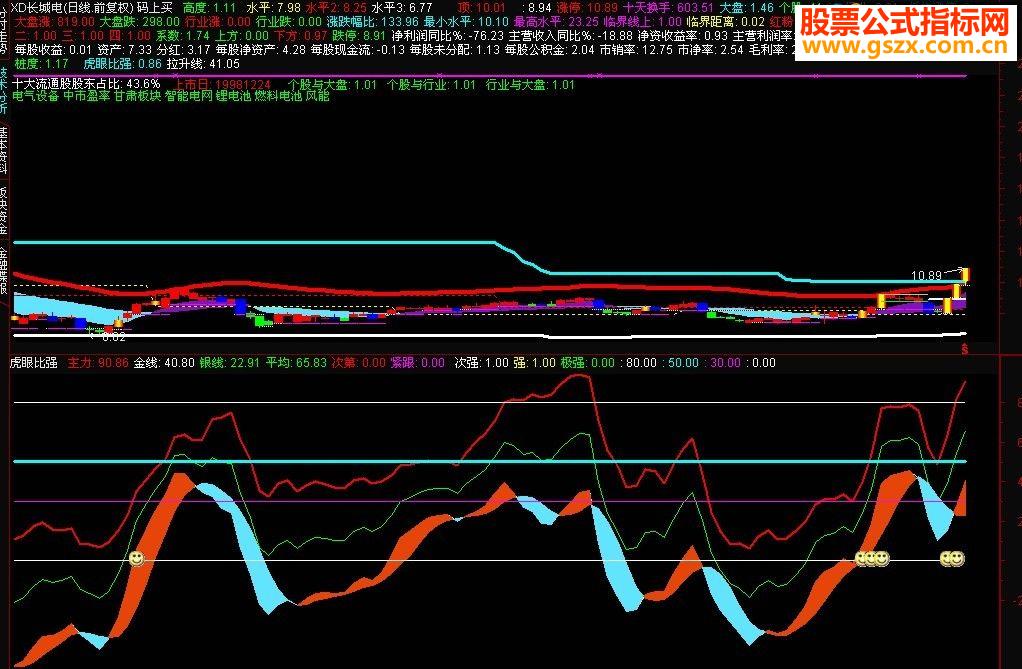This screenshot has width=1022, height=669.
Task: Click the '十大流通股股东占比: 43.6%' text
Action: [x=86, y=84]
